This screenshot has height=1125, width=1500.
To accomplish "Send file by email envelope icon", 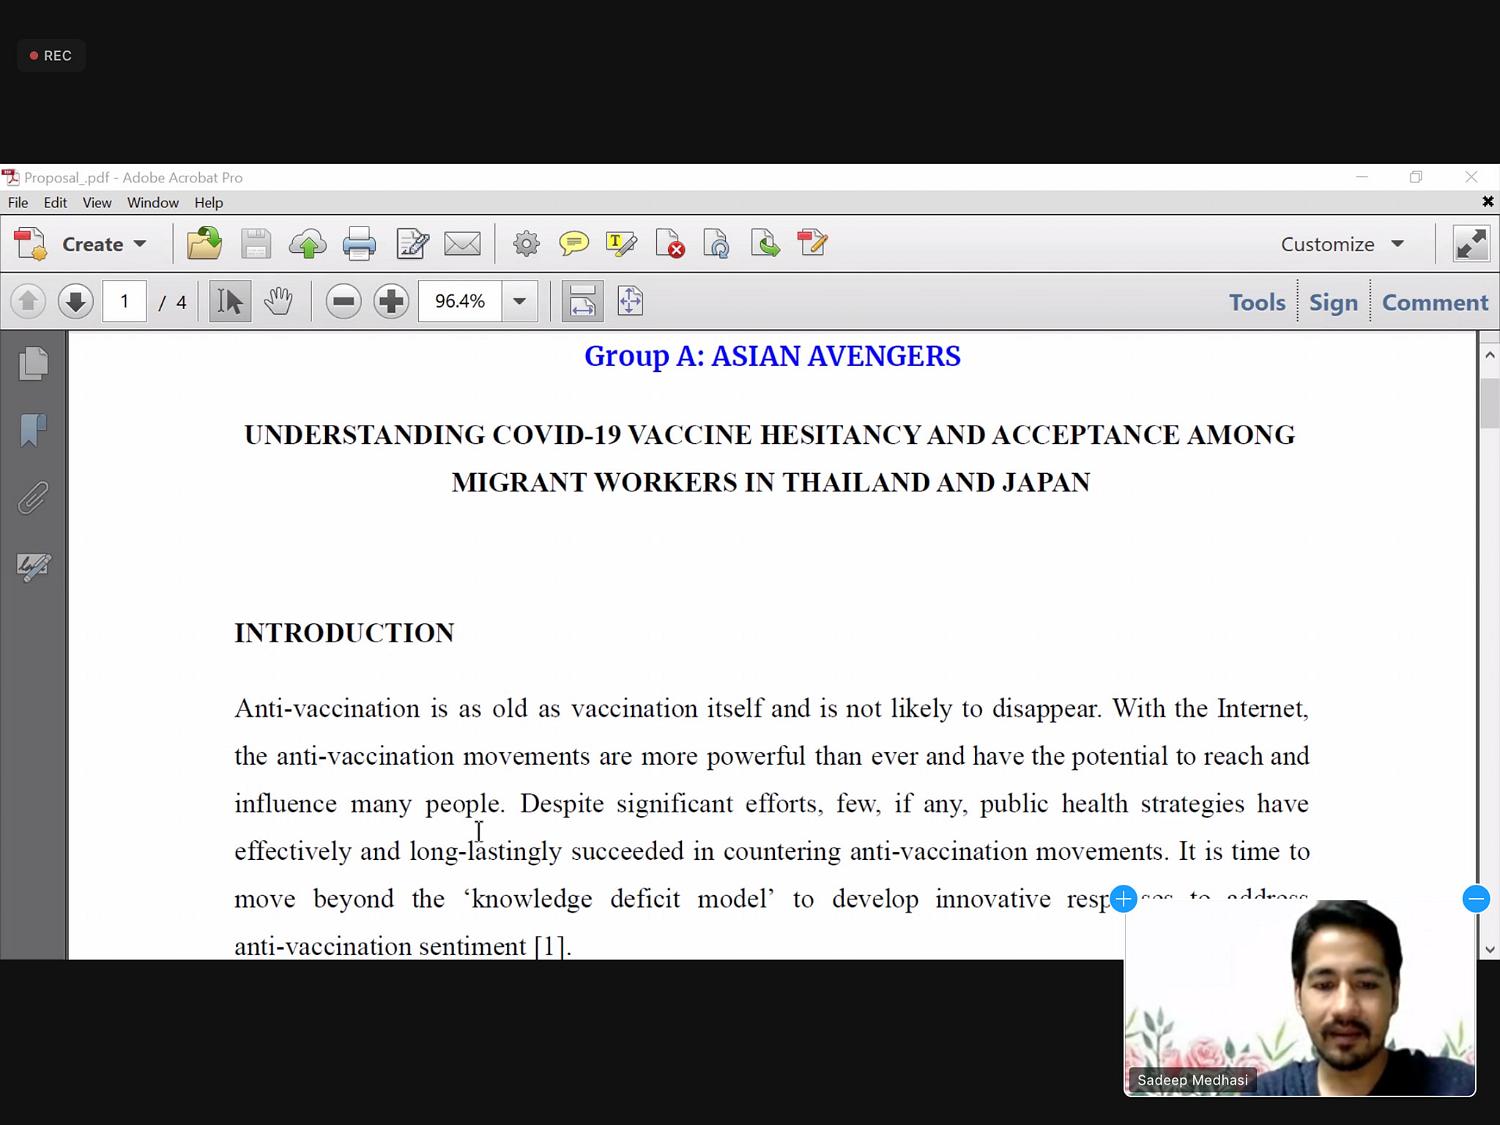I will [x=462, y=244].
